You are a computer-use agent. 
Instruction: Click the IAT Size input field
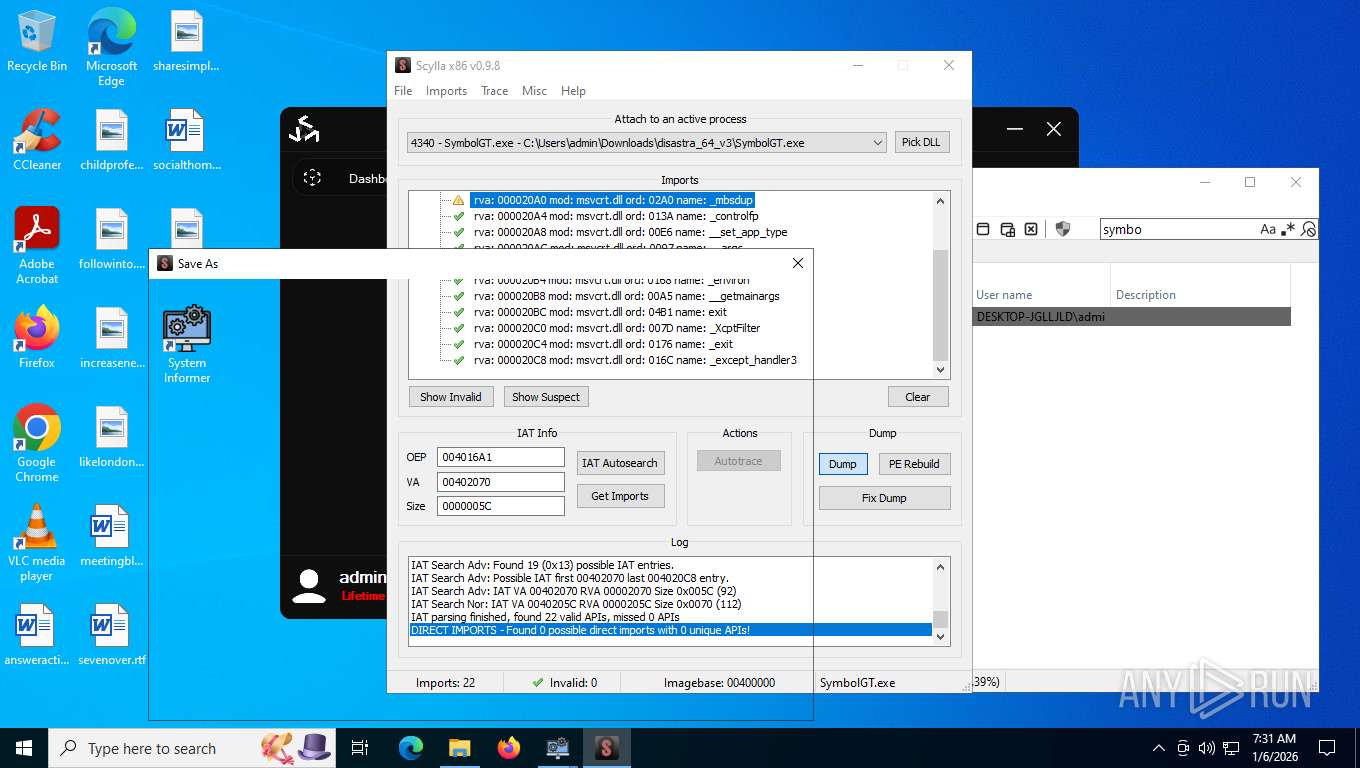(x=500, y=506)
